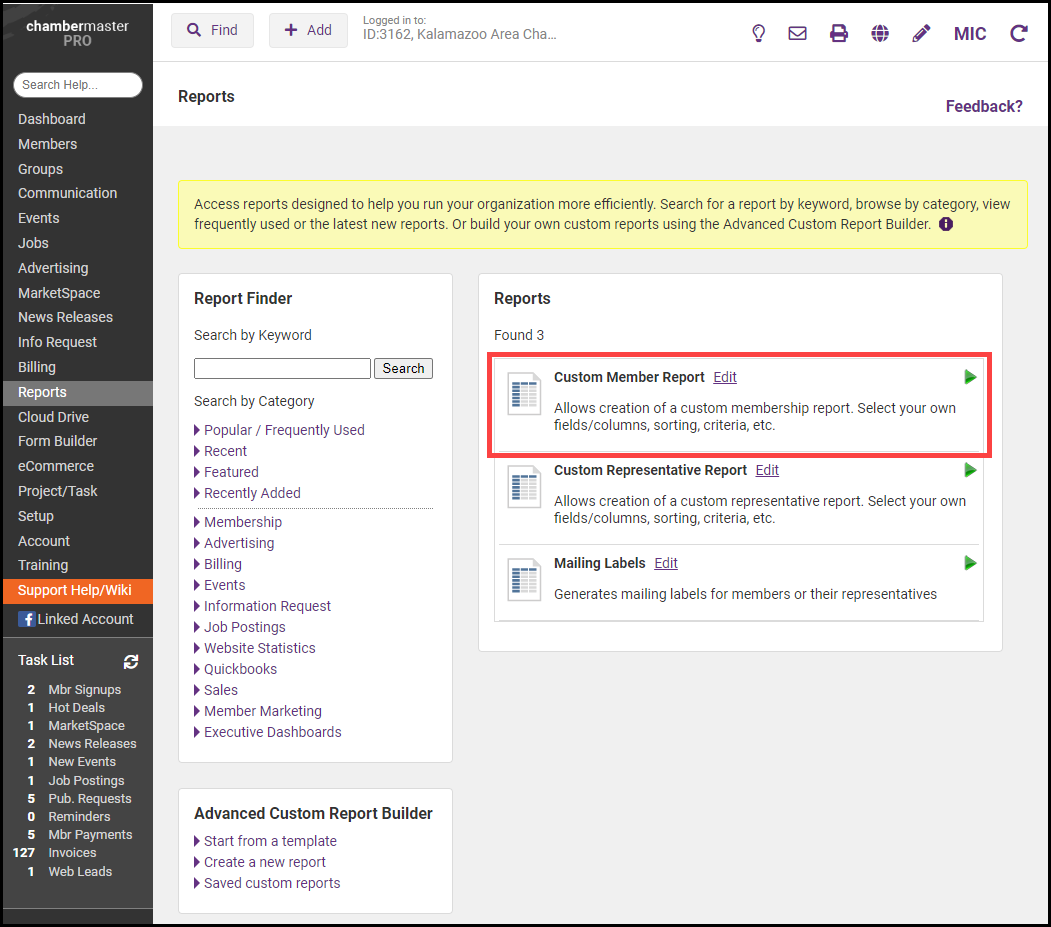Image resolution: width=1051 pixels, height=927 pixels.
Task: Click the pencil edit icon in header
Action: click(x=921, y=33)
